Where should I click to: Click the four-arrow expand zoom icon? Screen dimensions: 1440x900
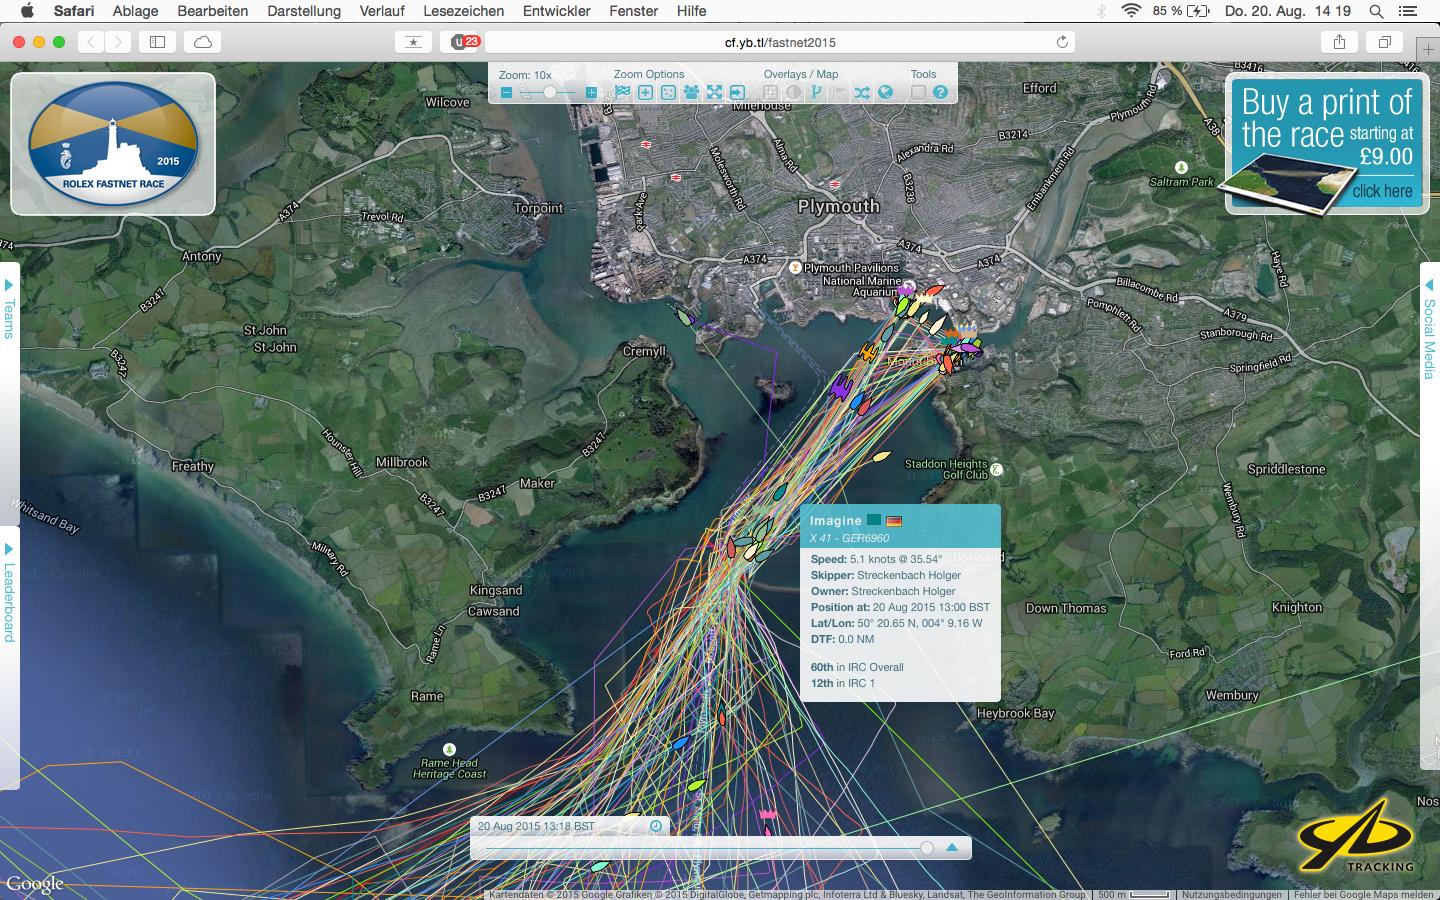[714, 93]
